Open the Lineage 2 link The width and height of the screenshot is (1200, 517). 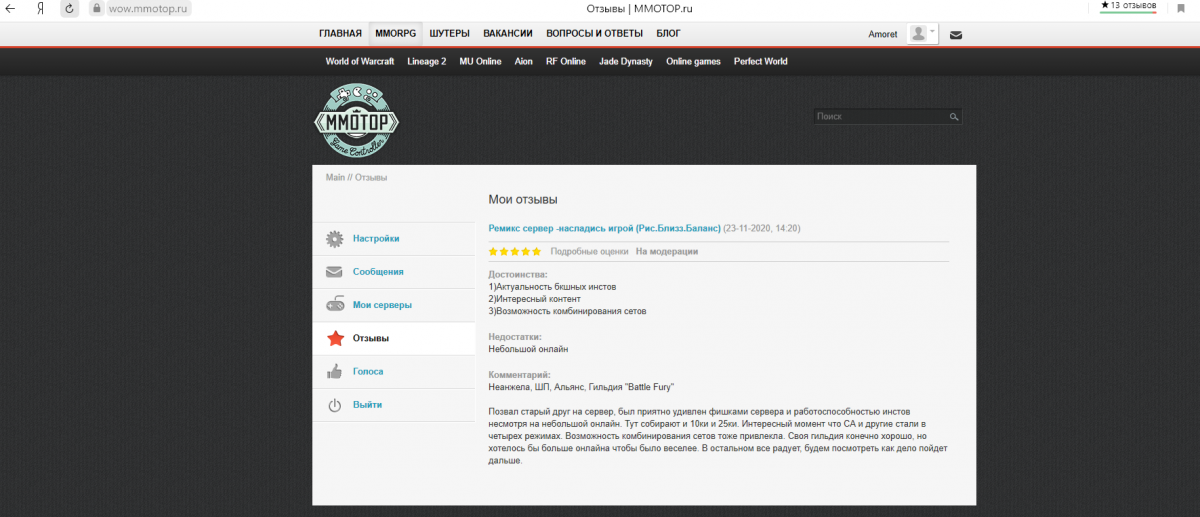click(x=427, y=61)
